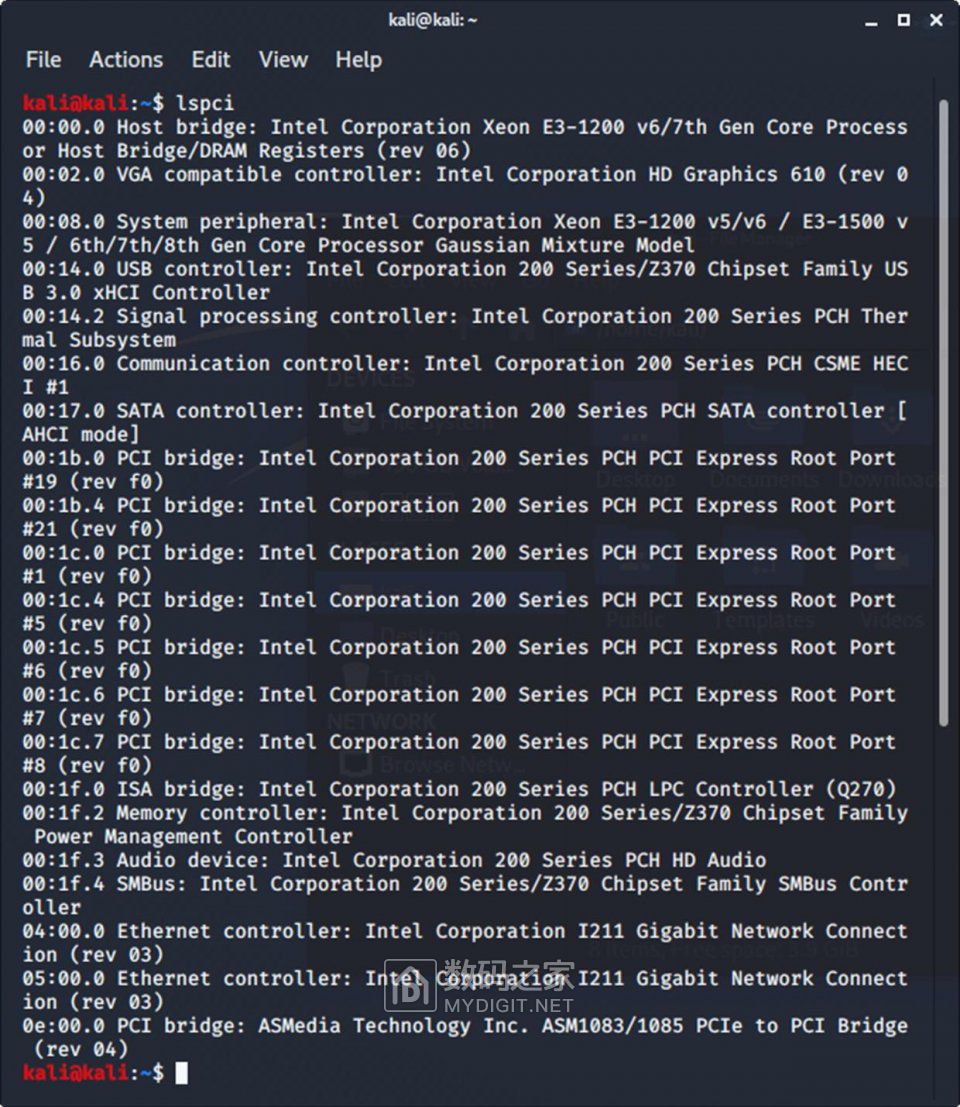Click the 00:1f.3 Audio device line
960x1107 pixels.
pyautogui.click(x=395, y=860)
